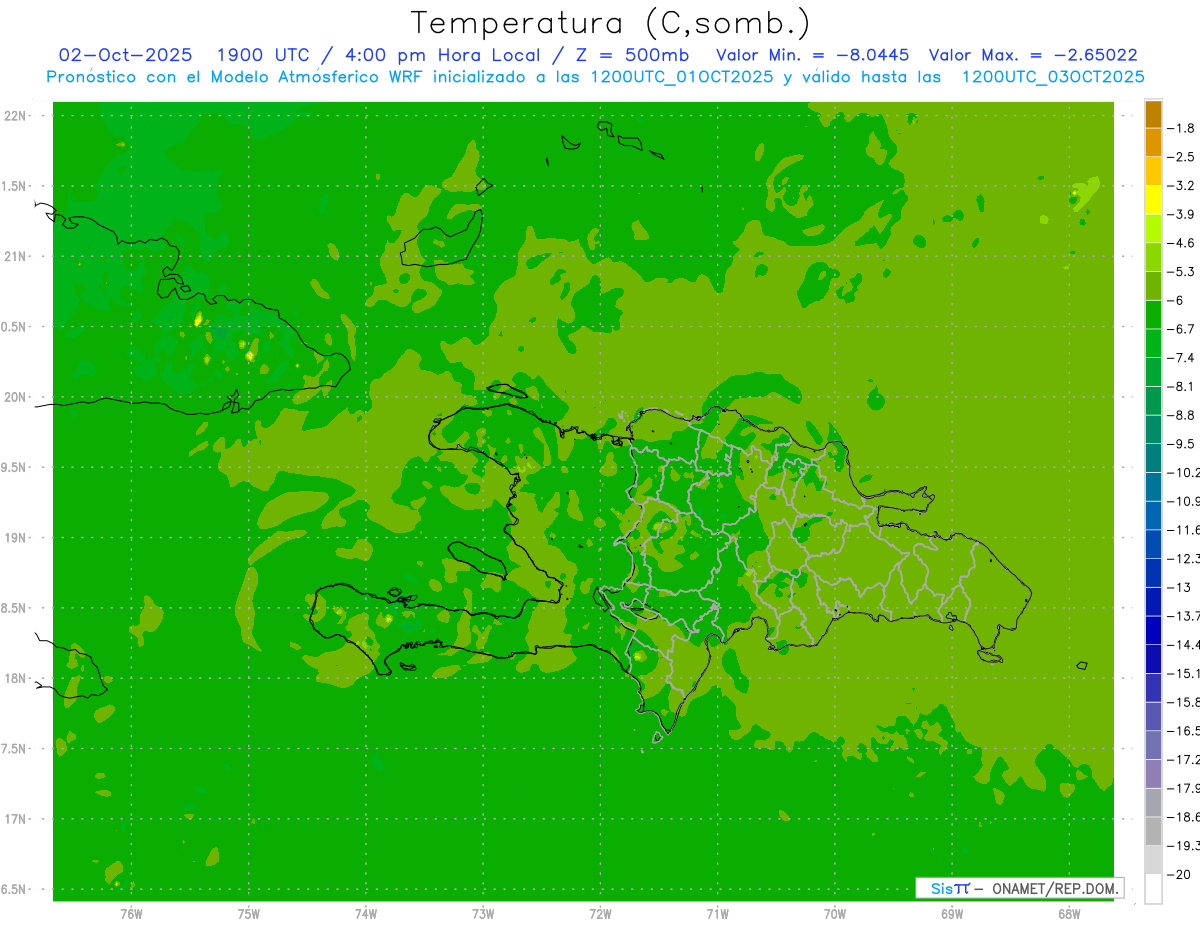The width and height of the screenshot is (1200, 927).
Task: Click the "6.5N" latitude label
Action: pyautogui.click(x=15, y=889)
